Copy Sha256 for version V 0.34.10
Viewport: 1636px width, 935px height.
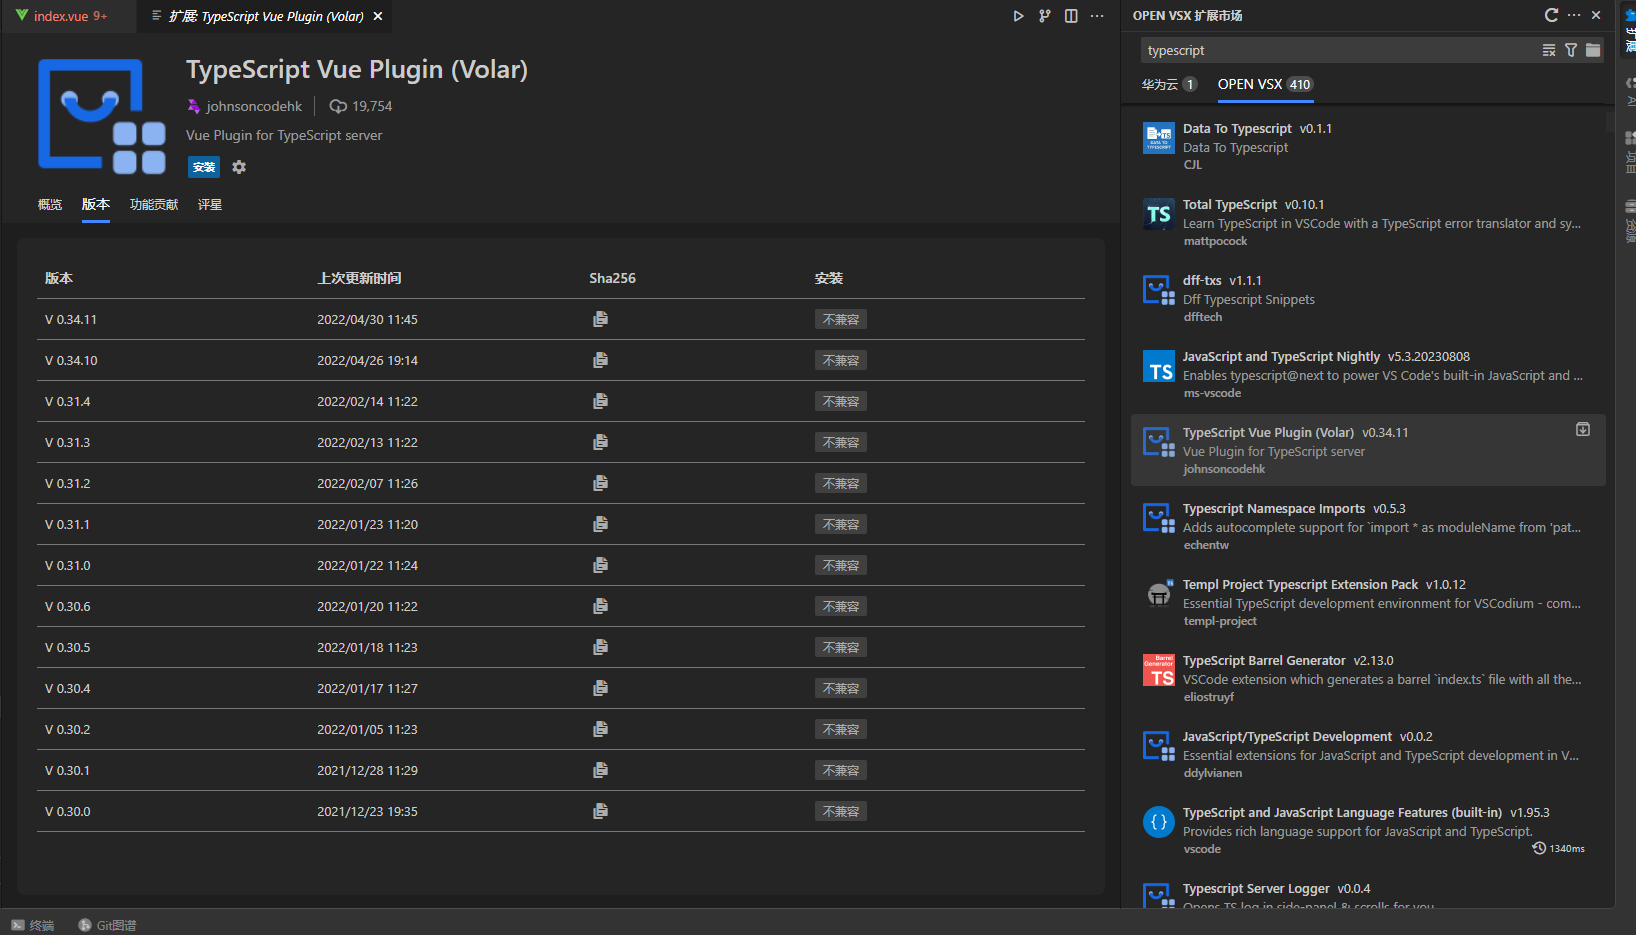coord(600,360)
